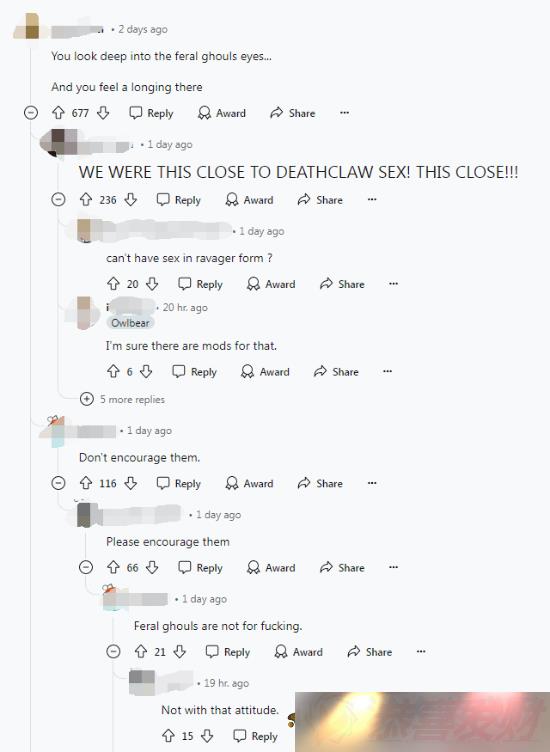
Task: Upvote the comment with 677 points
Action: tap(59, 113)
